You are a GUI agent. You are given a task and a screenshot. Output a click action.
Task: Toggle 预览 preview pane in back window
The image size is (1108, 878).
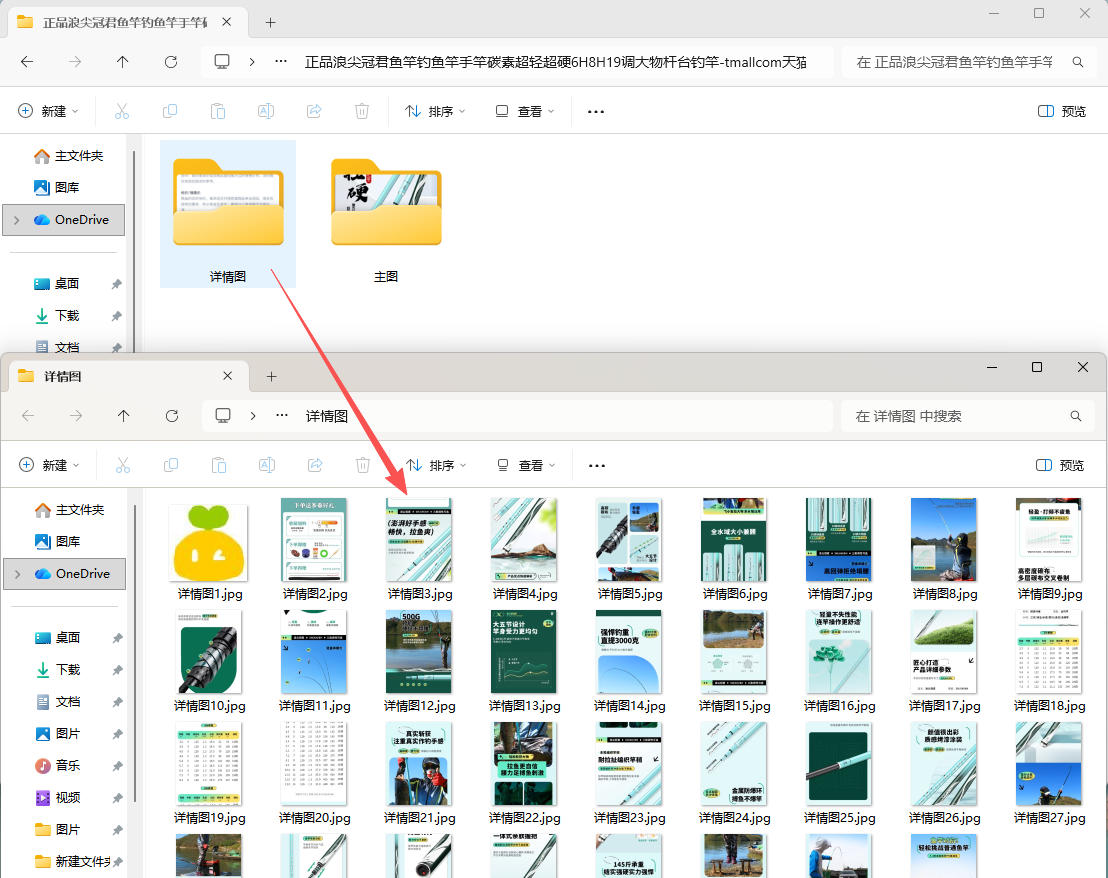coord(1062,111)
